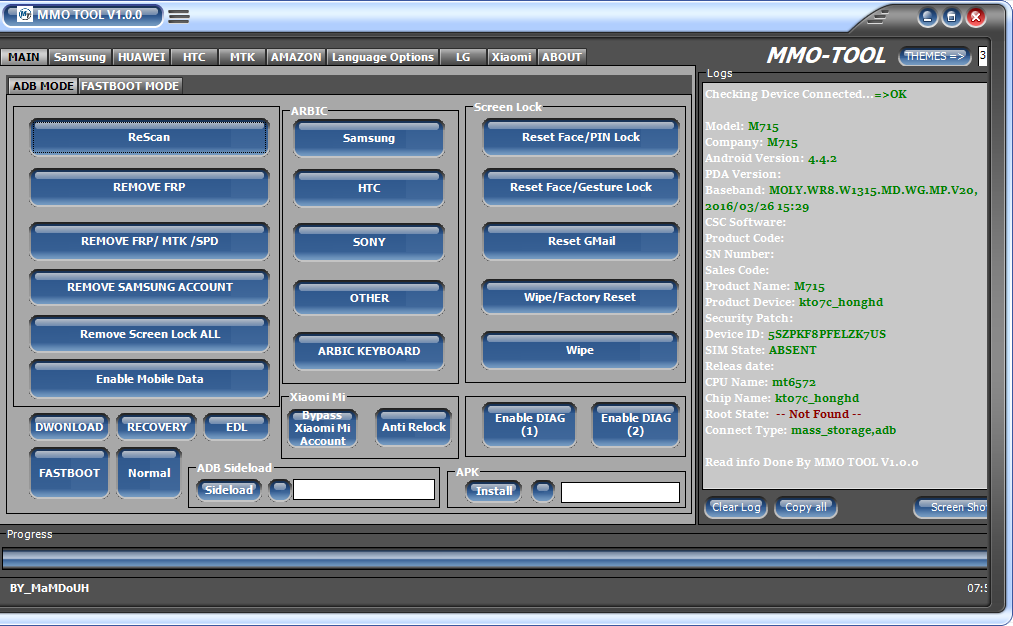Click the REMOVE FRP button
Image resolution: width=1013 pixels, height=626 pixels.
[149, 187]
